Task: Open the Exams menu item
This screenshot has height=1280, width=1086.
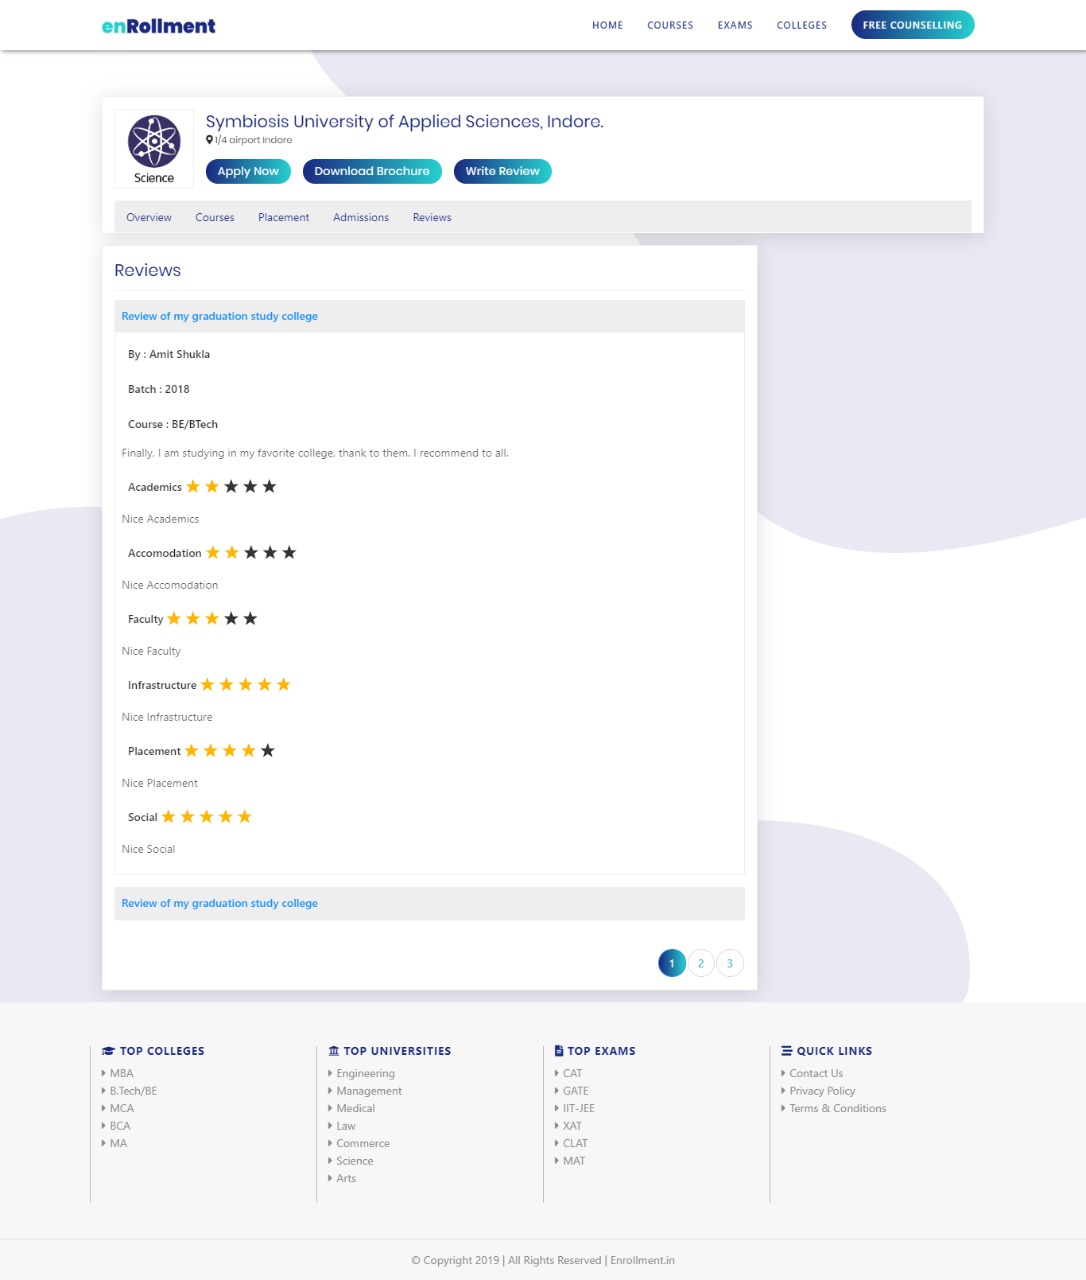Action: tap(735, 26)
